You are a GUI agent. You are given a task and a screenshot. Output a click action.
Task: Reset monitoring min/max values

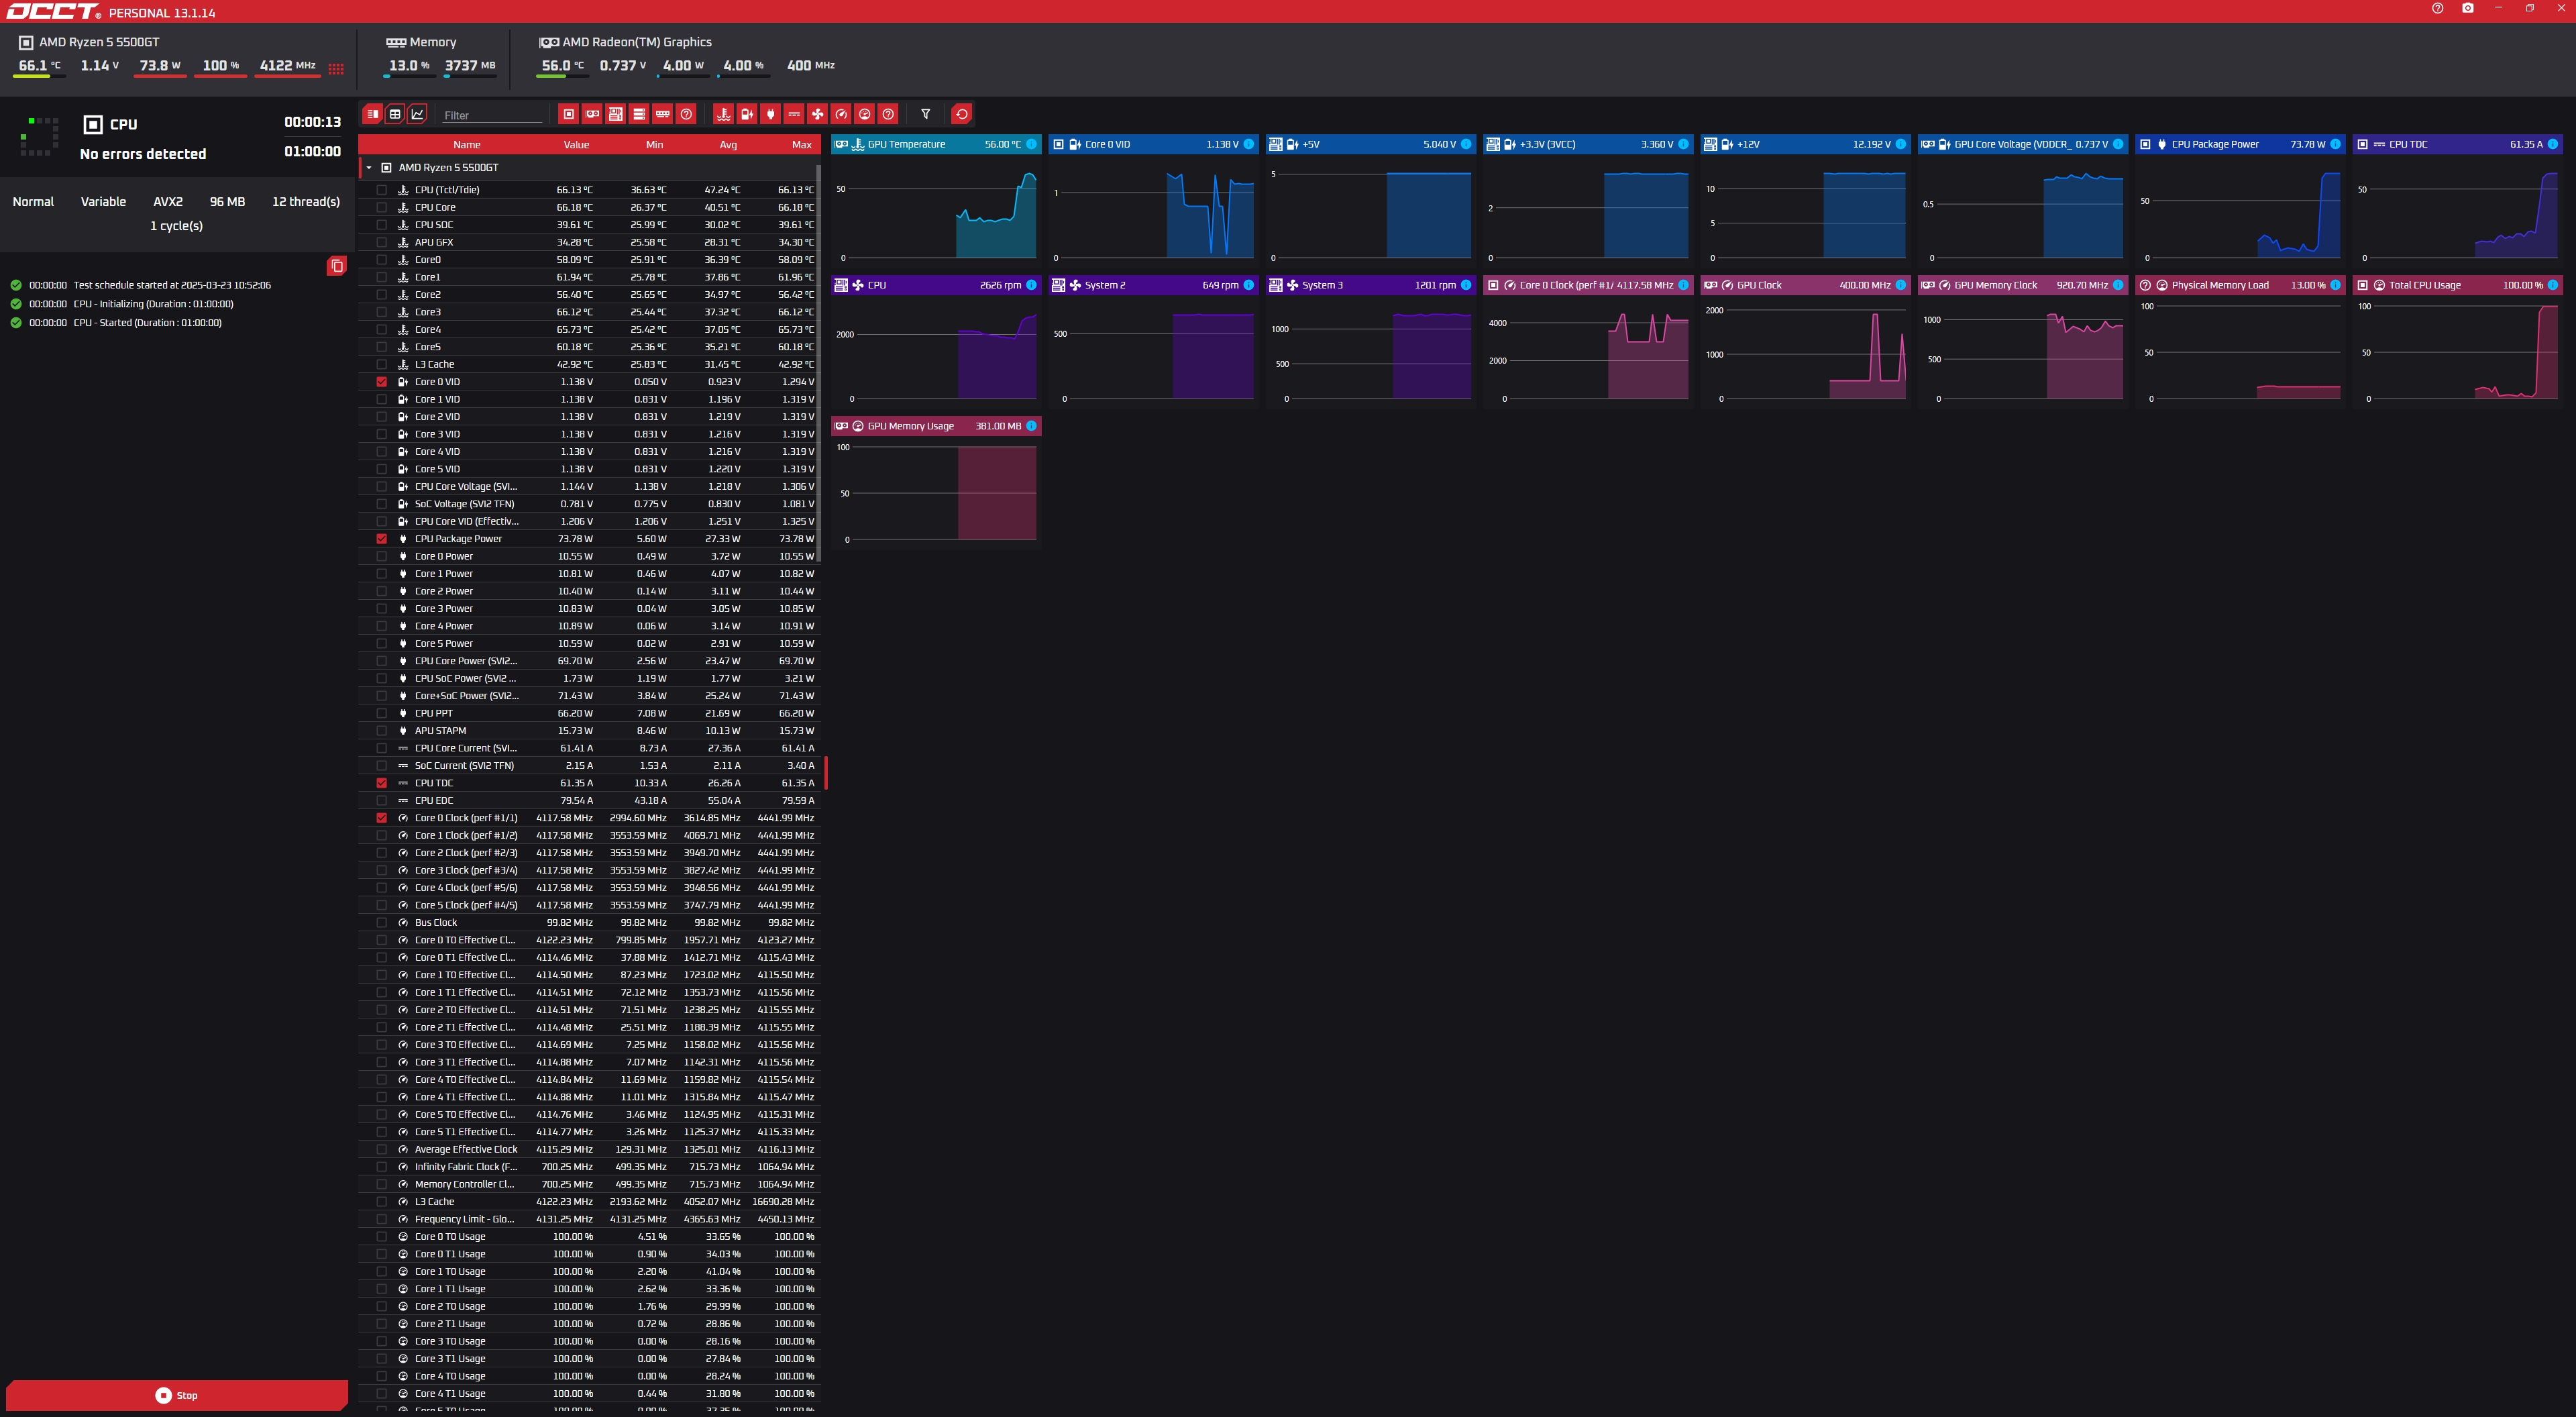tap(962, 114)
